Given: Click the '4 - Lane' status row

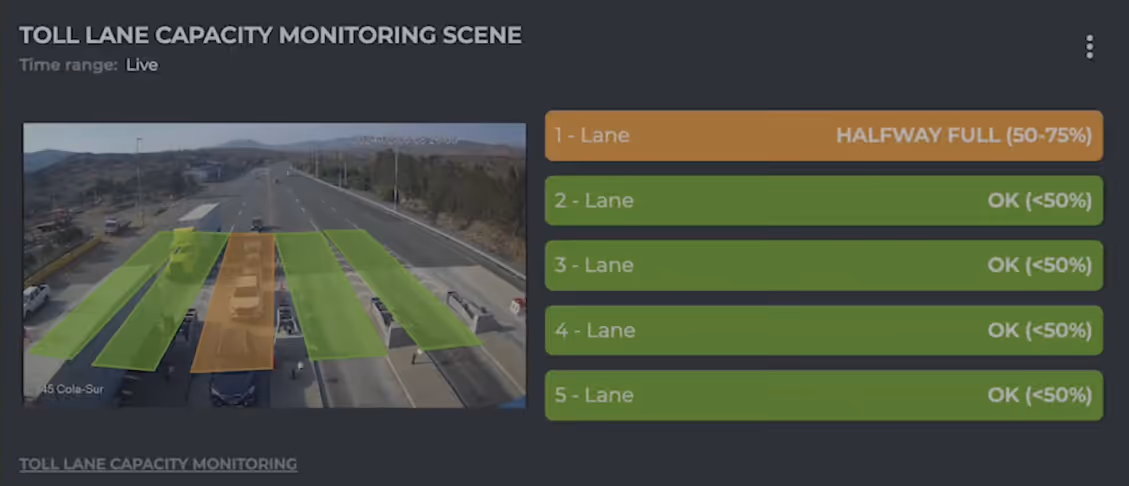Looking at the screenshot, I should [x=824, y=330].
